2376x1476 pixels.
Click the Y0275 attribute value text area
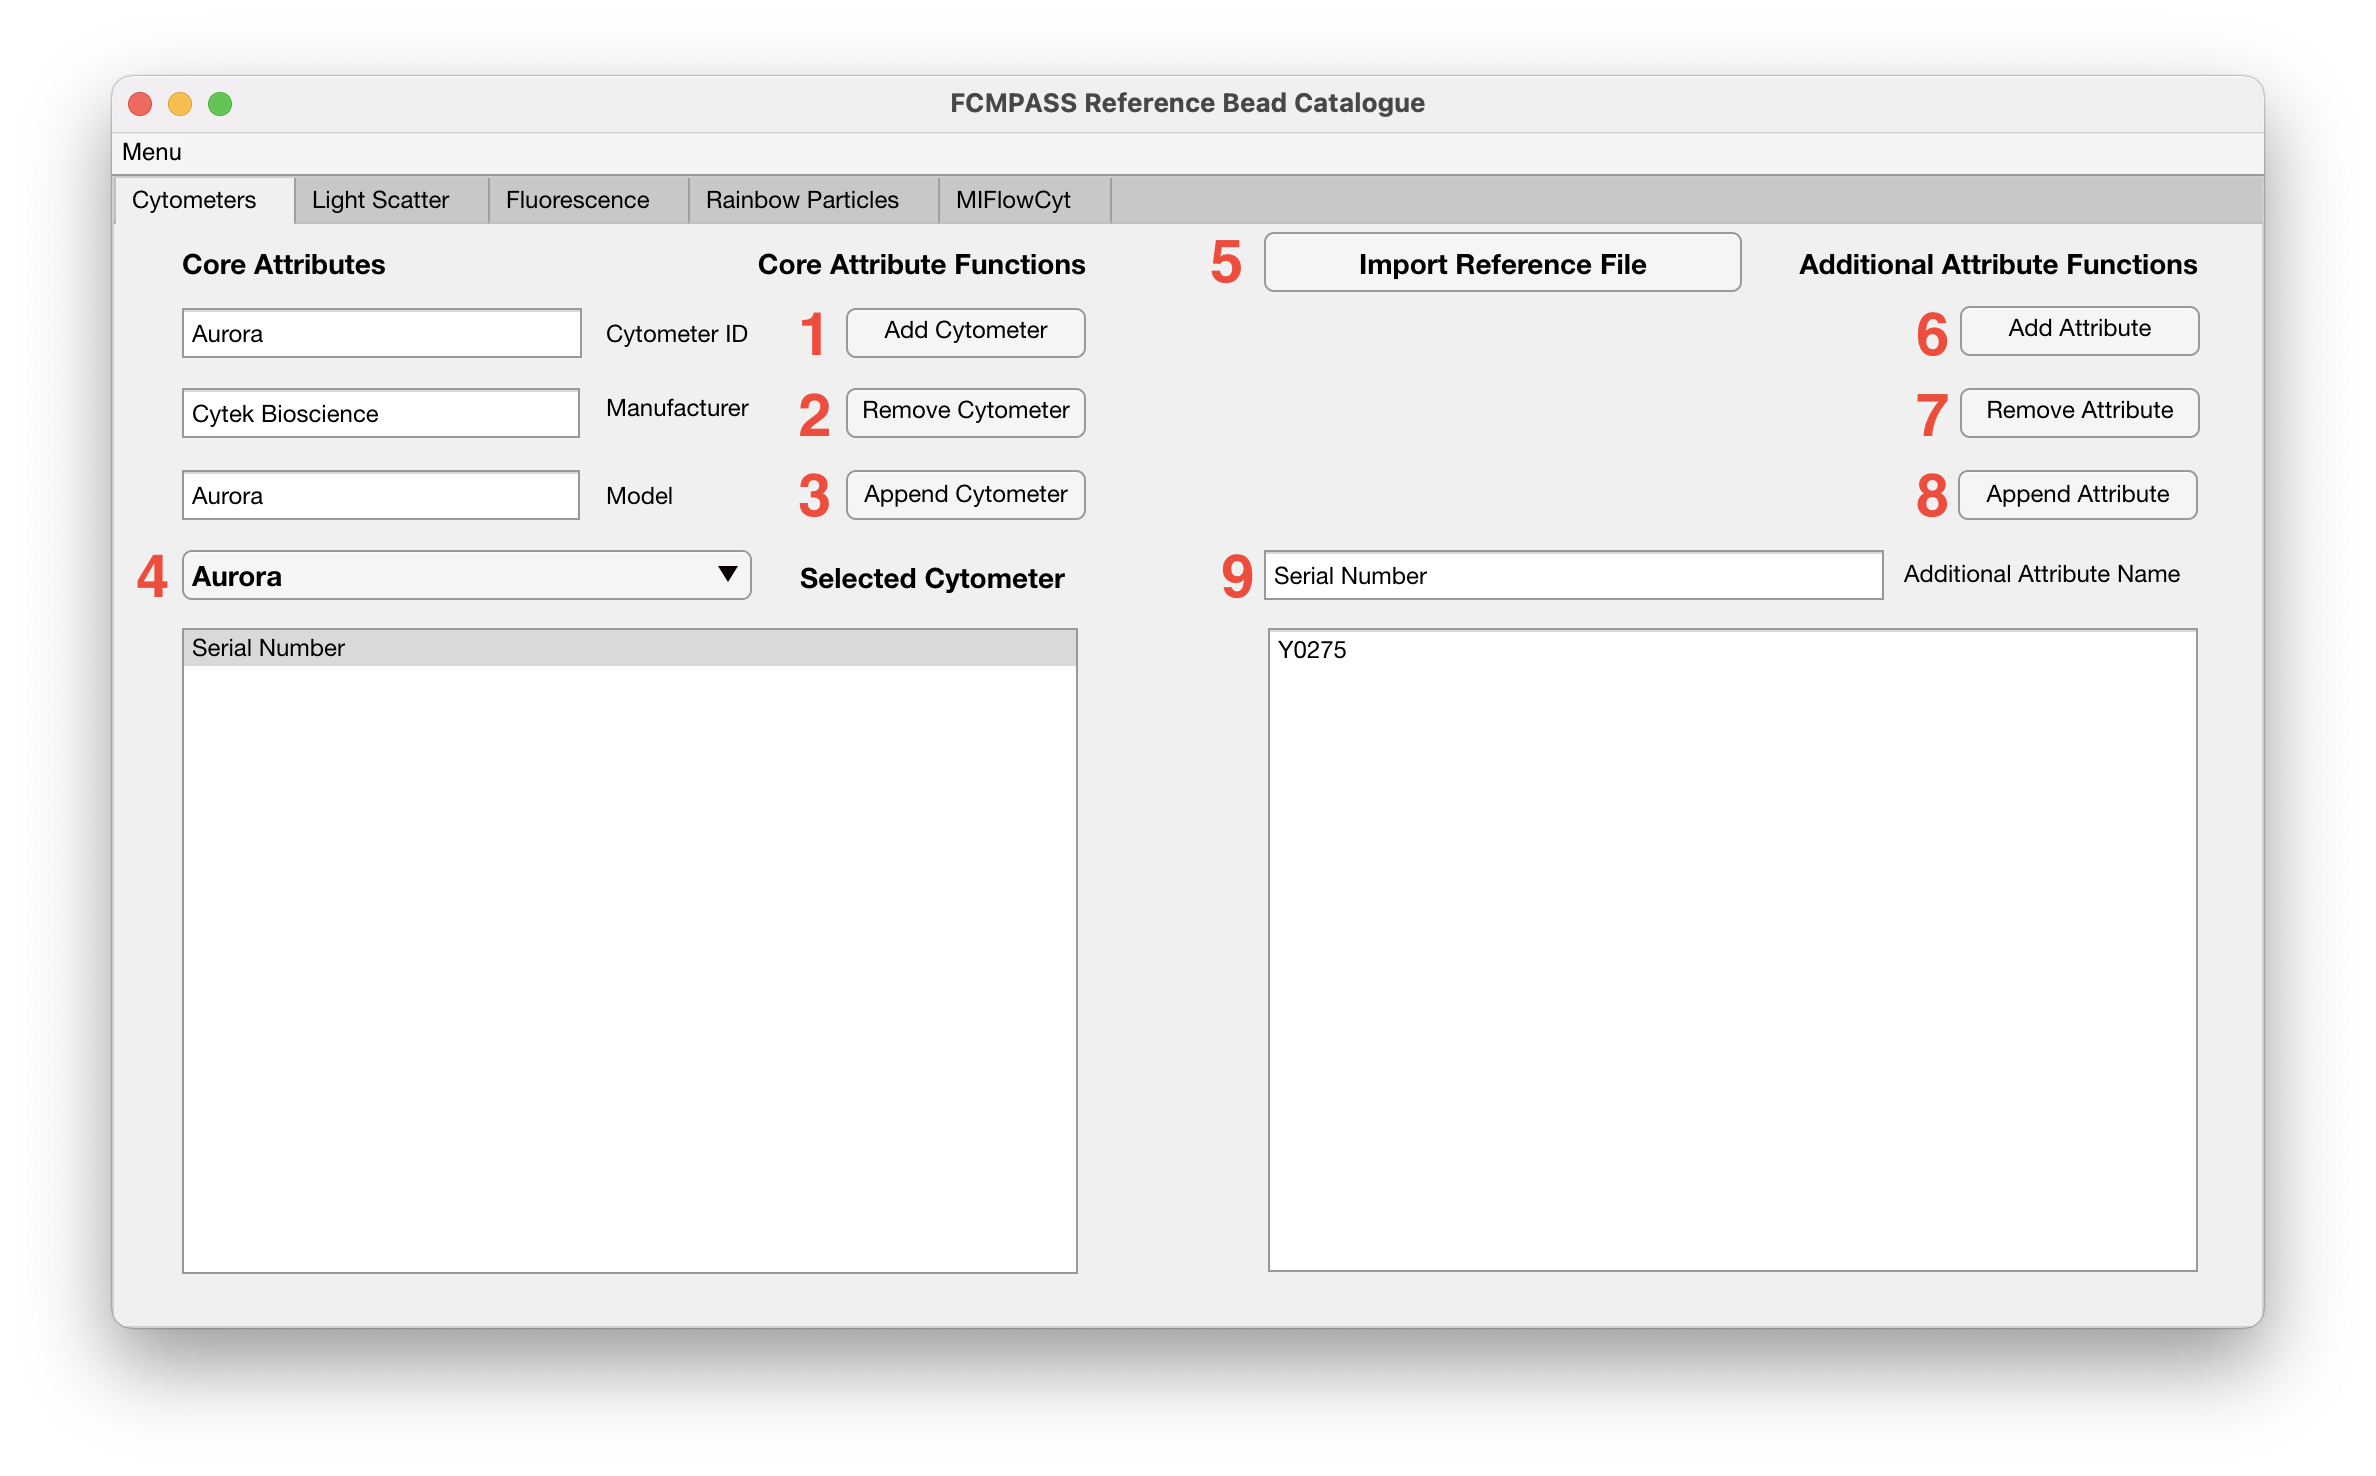[1732, 950]
